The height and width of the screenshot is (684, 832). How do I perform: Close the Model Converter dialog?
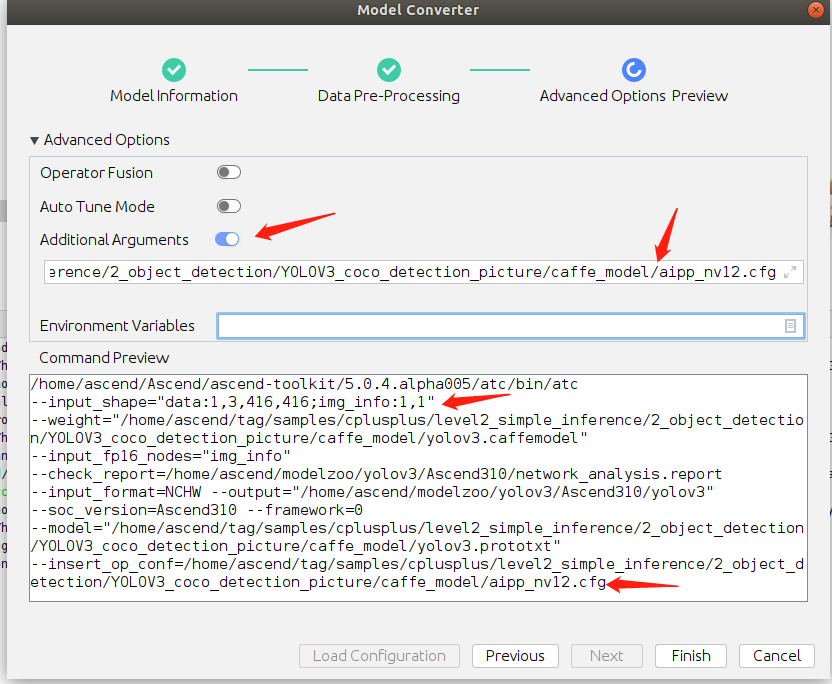[x=816, y=10]
